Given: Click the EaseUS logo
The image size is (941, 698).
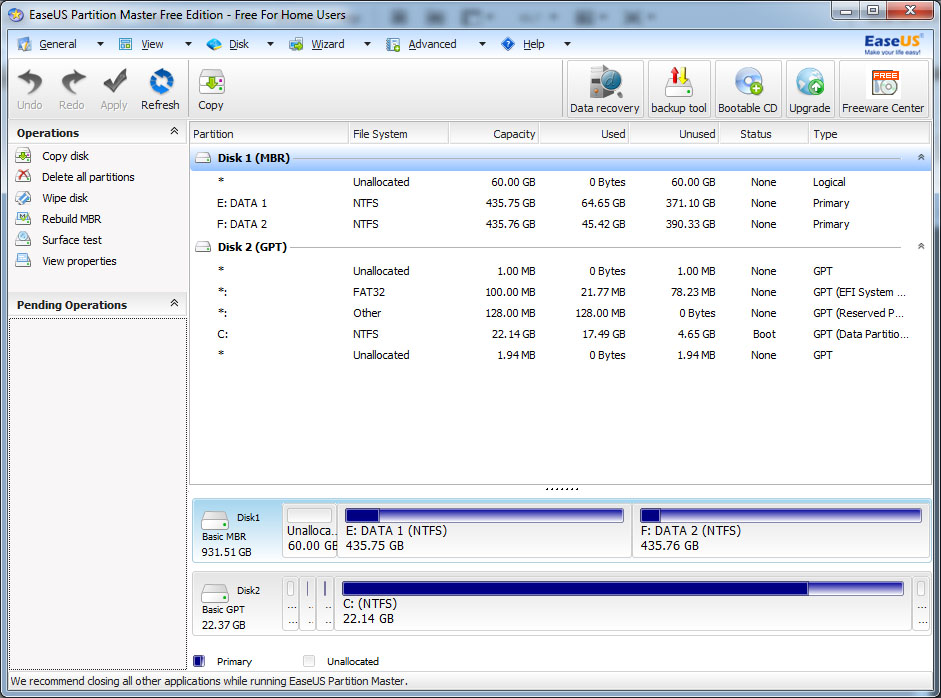Looking at the screenshot, I should pos(892,44).
